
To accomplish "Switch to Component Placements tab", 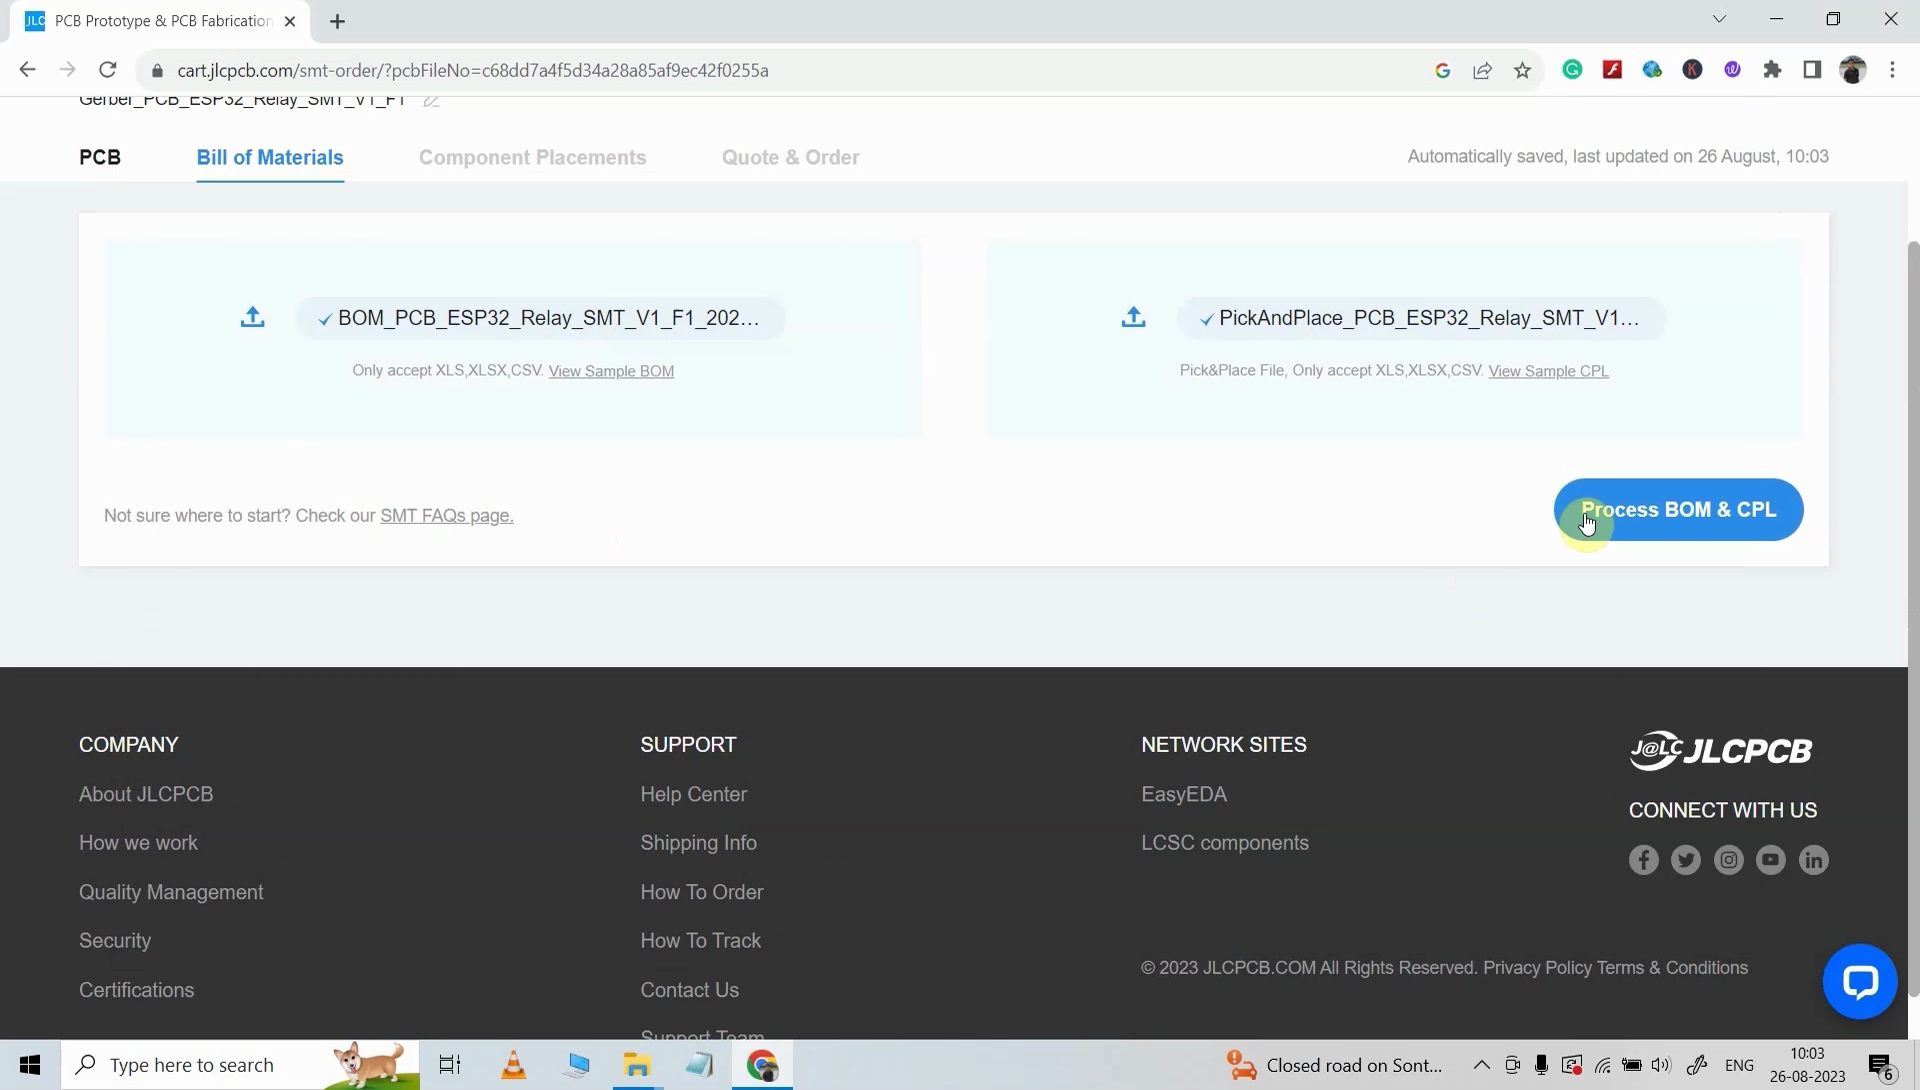I will pos(532,157).
